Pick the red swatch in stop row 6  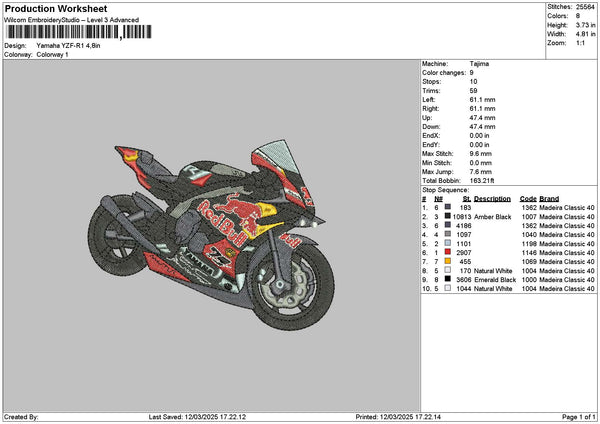pyautogui.click(x=448, y=252)
